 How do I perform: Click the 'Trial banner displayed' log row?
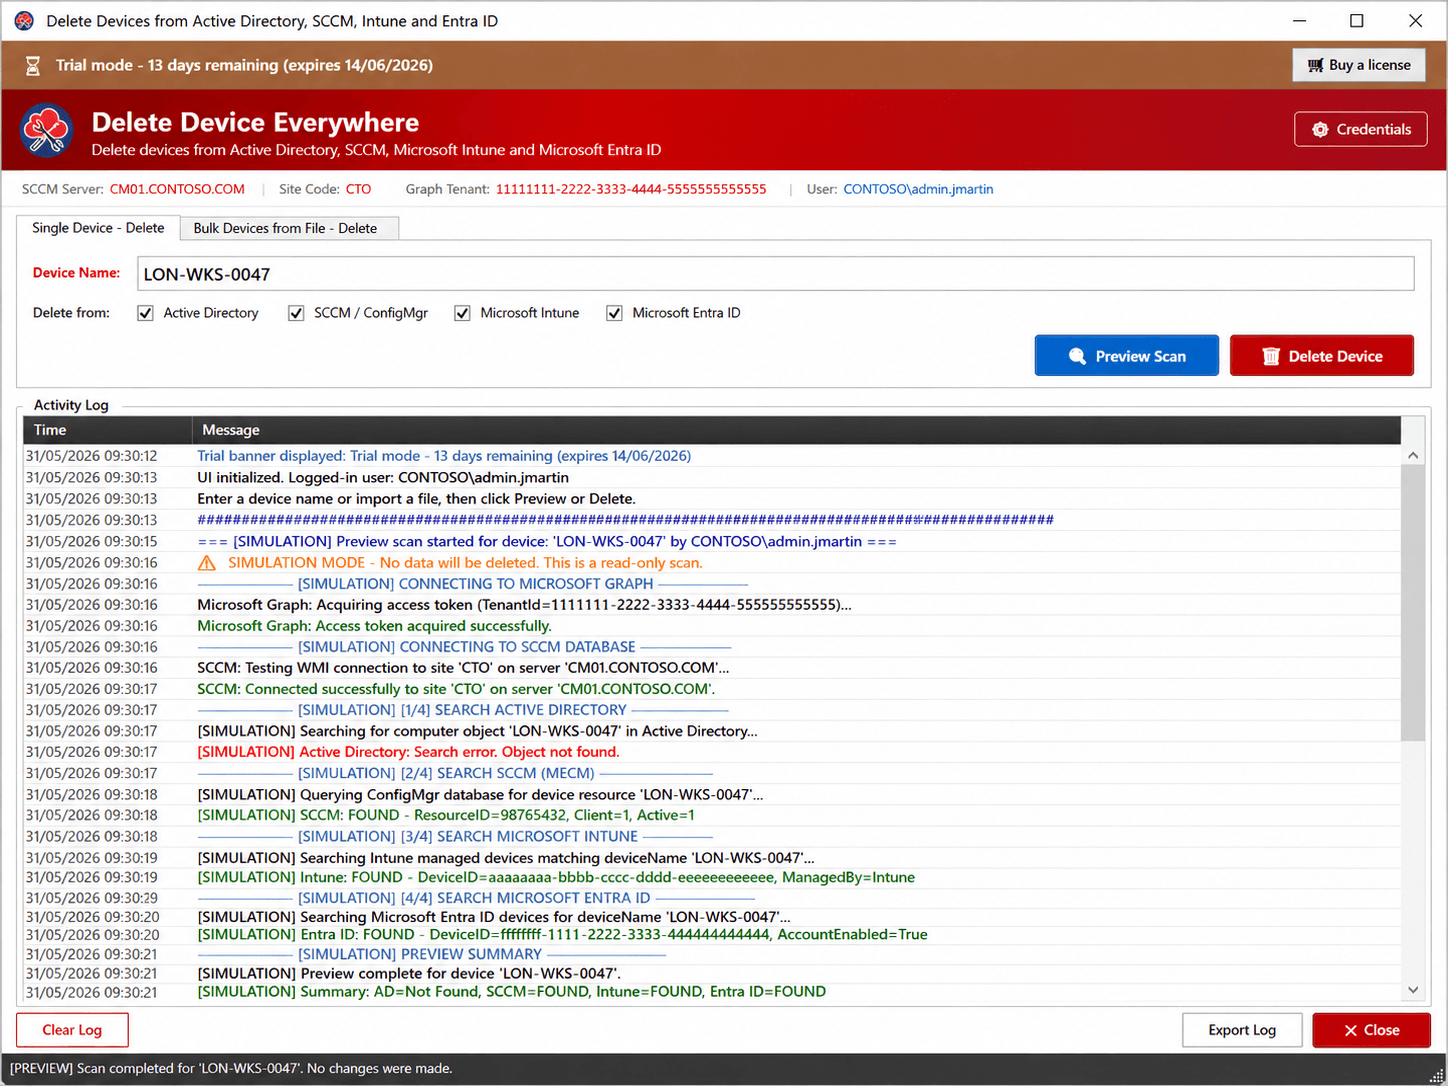coord(712,456)
